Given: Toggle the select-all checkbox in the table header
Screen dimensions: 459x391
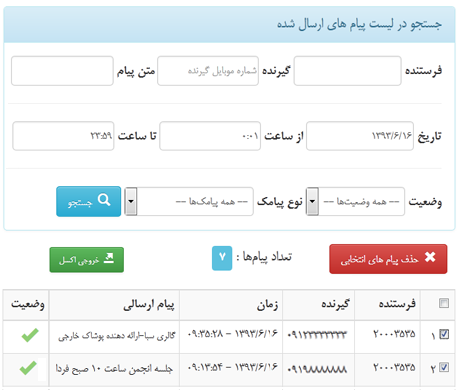Looking at the screenshot, I should (444, 303).
